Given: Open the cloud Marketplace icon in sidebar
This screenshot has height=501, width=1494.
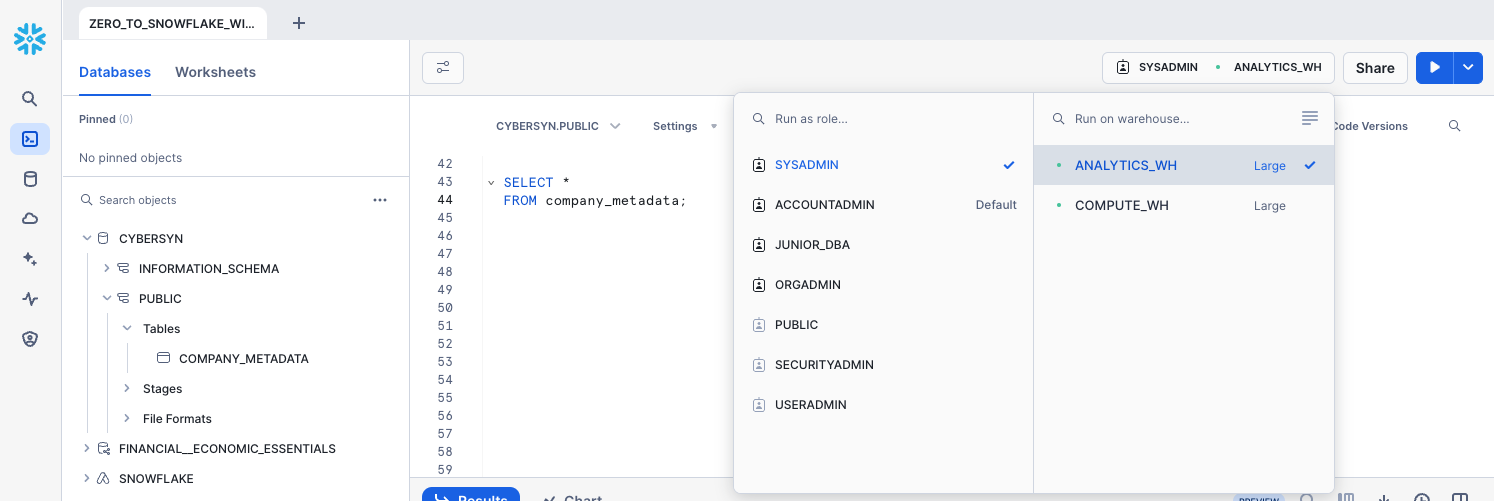Looking at the screenshot, I should pos(30,219).
